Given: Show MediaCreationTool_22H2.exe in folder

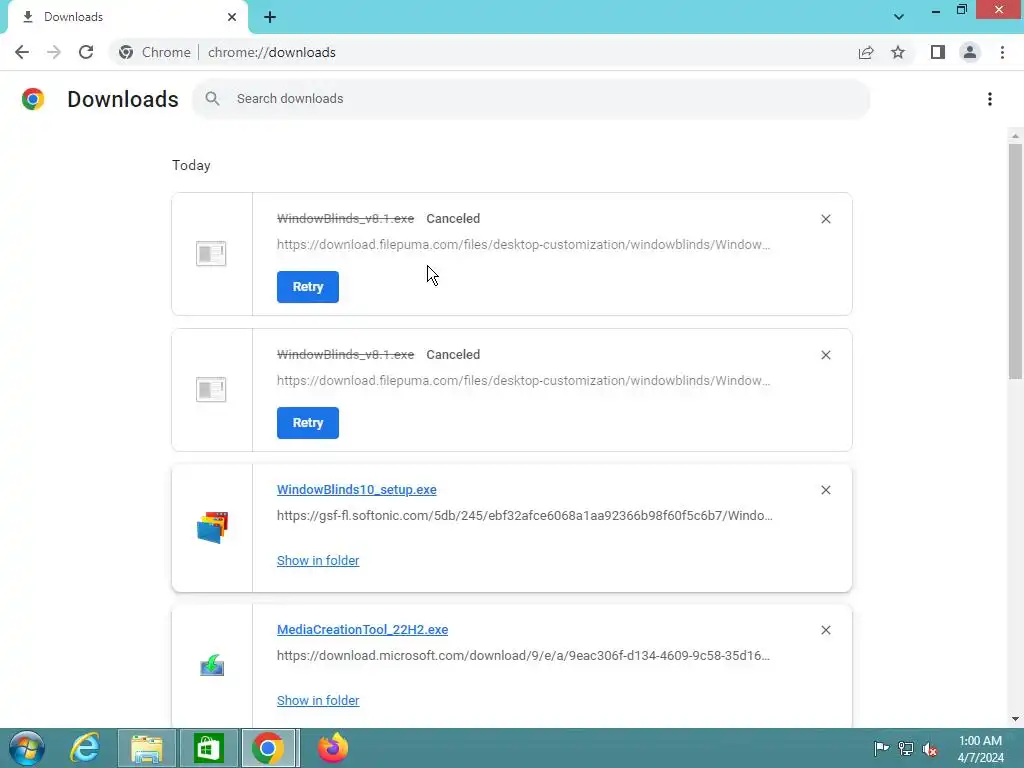Looking at the screenshot, I should pos(318,700).
